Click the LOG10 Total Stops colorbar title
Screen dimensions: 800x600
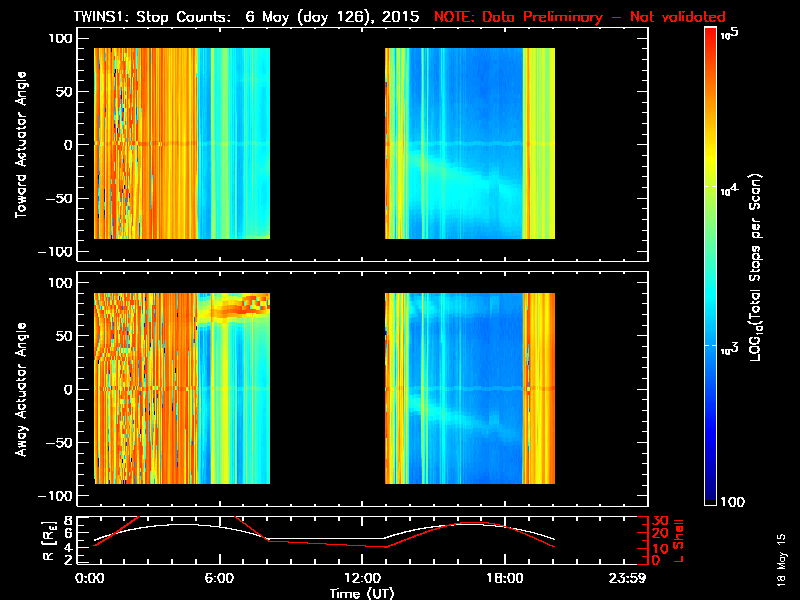pos(756,267)
